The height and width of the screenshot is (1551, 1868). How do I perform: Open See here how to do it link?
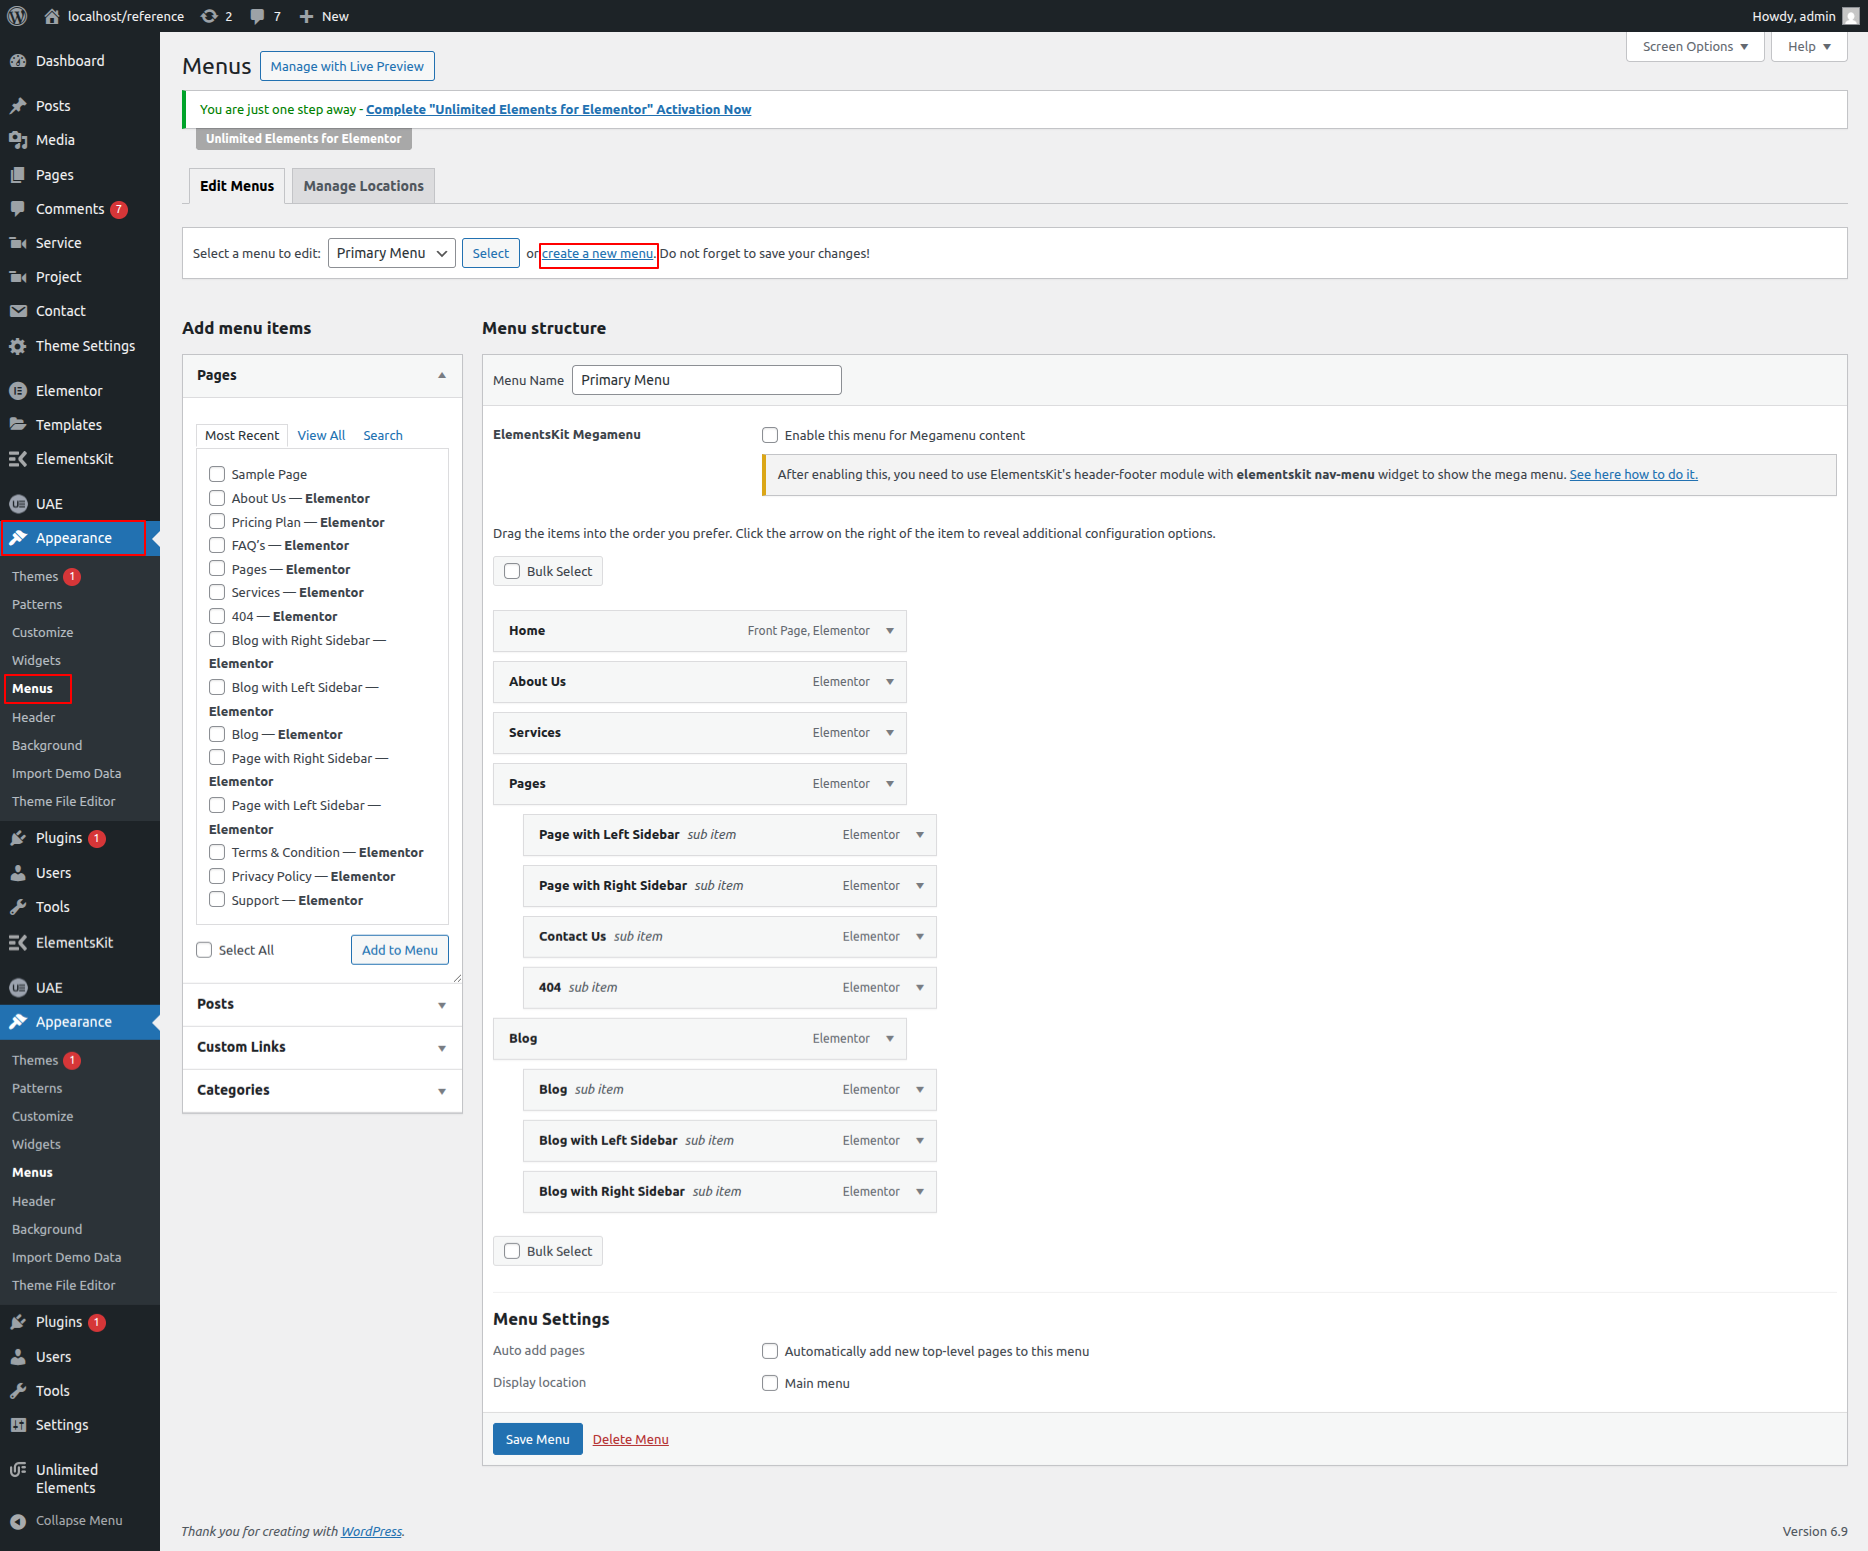[x=1634, y=474]
